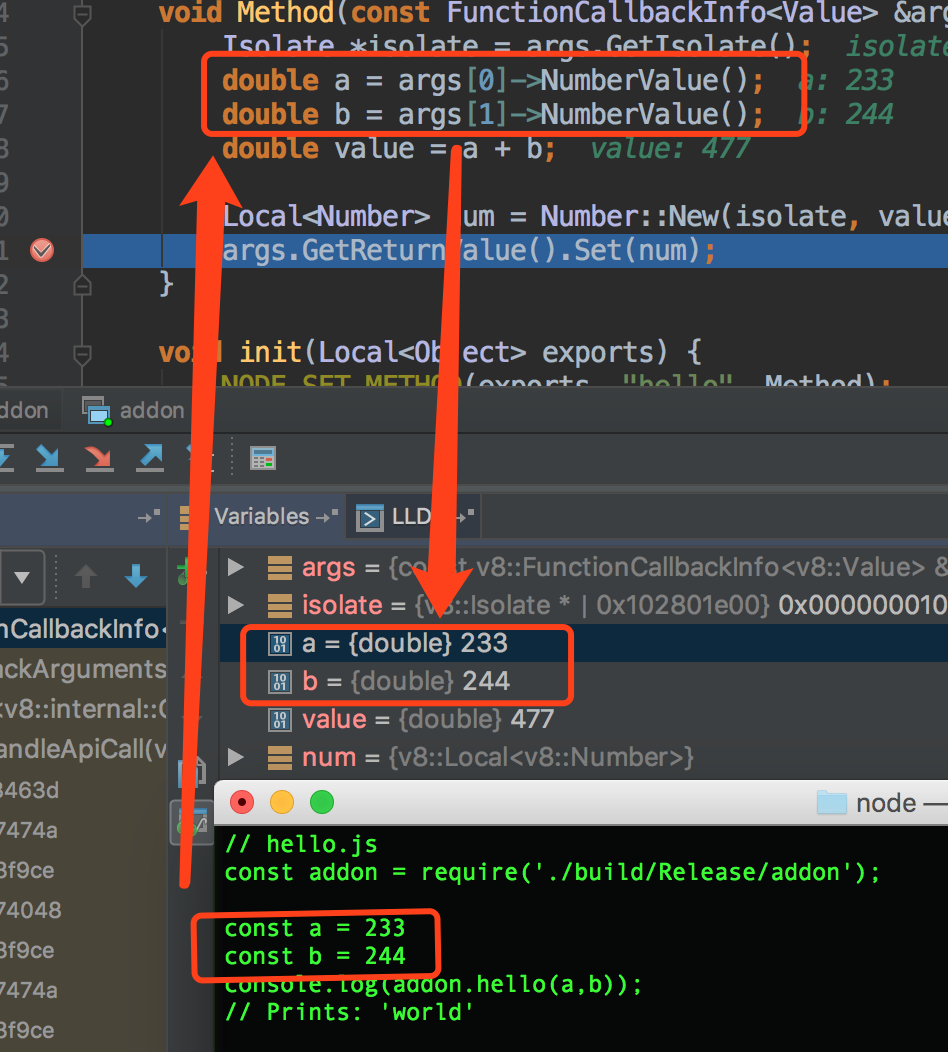Select the ckArguments stack frame
This screenshot has width=948, height=1052.
point(83,669)
